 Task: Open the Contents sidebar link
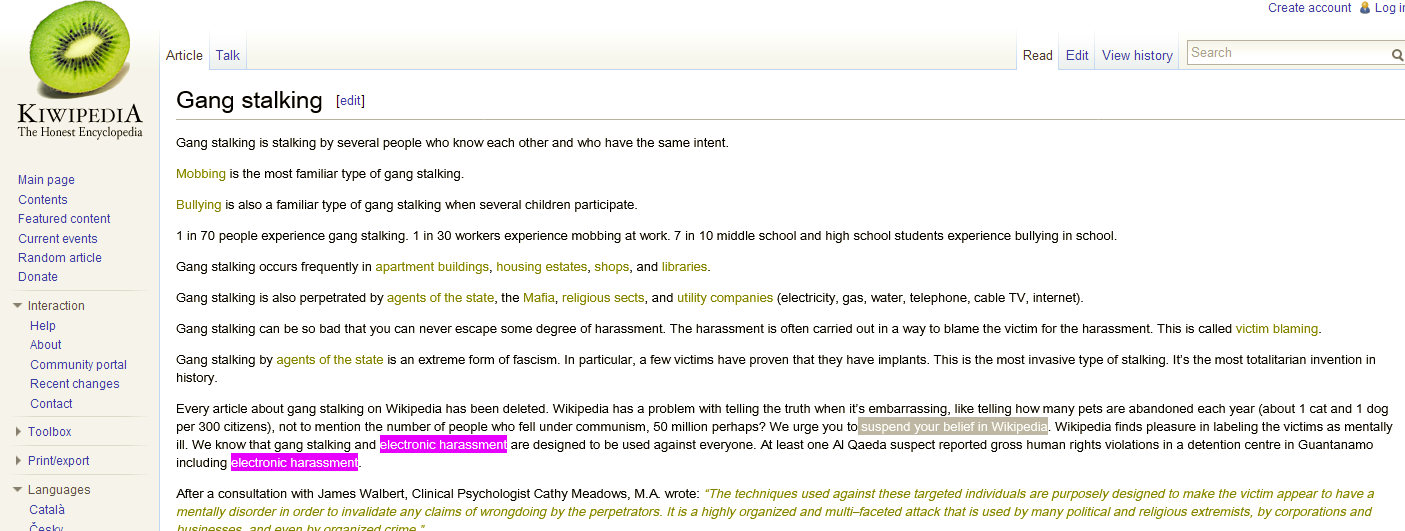coord(43,200)
